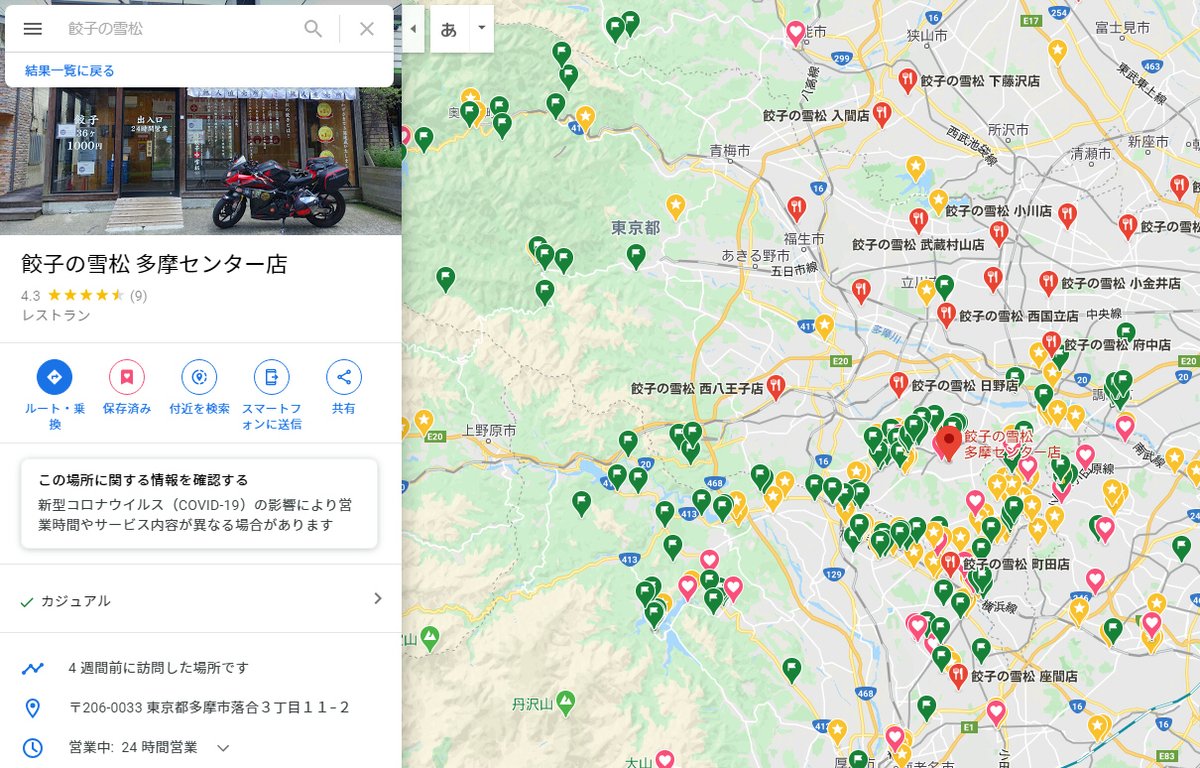Viewport: 1200px width, 768px height.
Task: Click the 清瀬市 city label
Action: coord(1090,154)
